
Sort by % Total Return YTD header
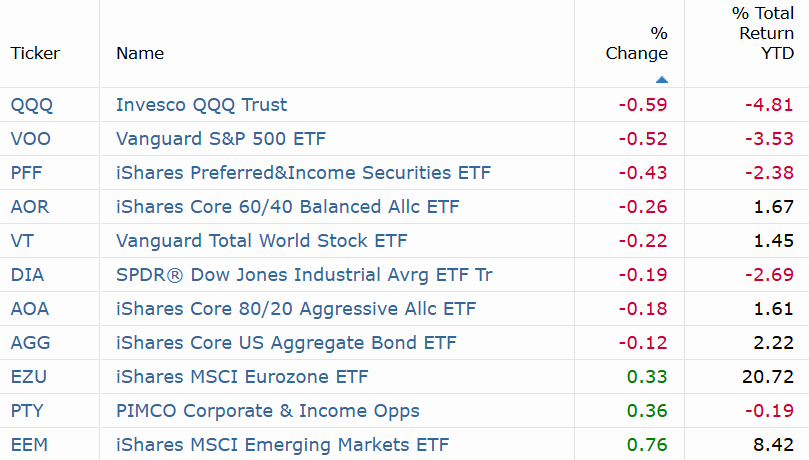(x=763, y=33)
